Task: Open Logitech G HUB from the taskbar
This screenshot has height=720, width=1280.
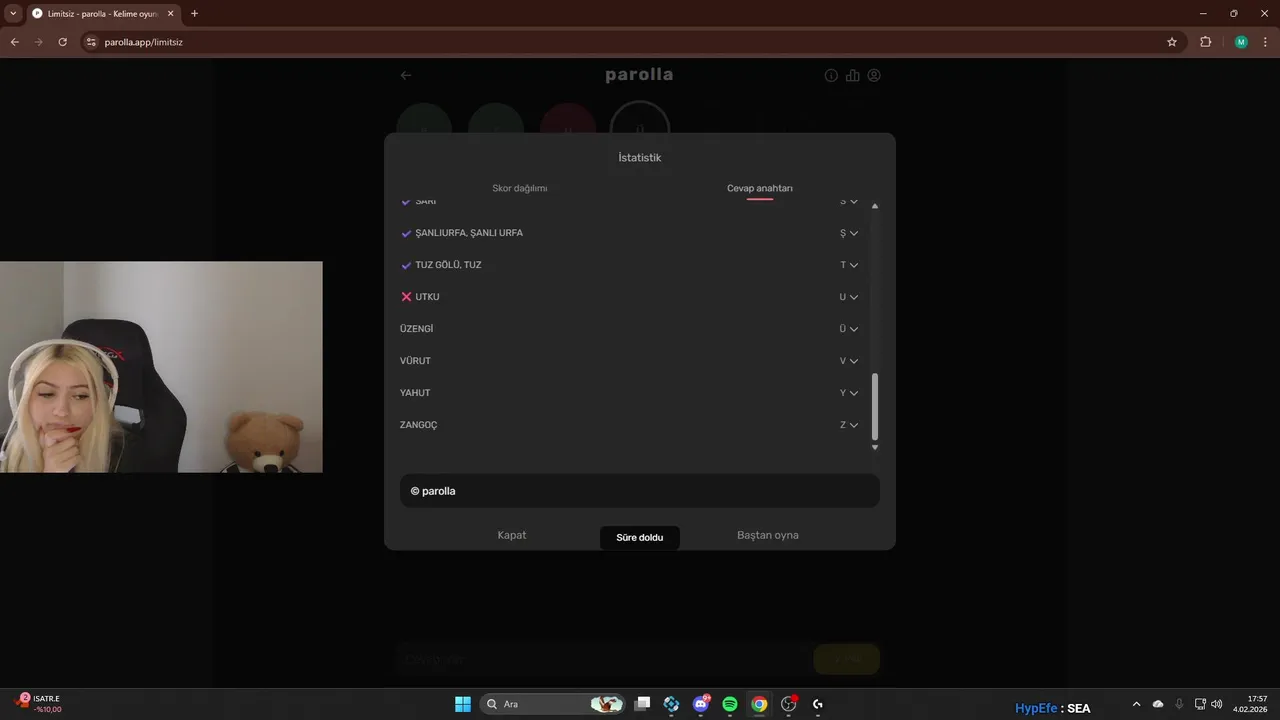Action: pos(818,704)
